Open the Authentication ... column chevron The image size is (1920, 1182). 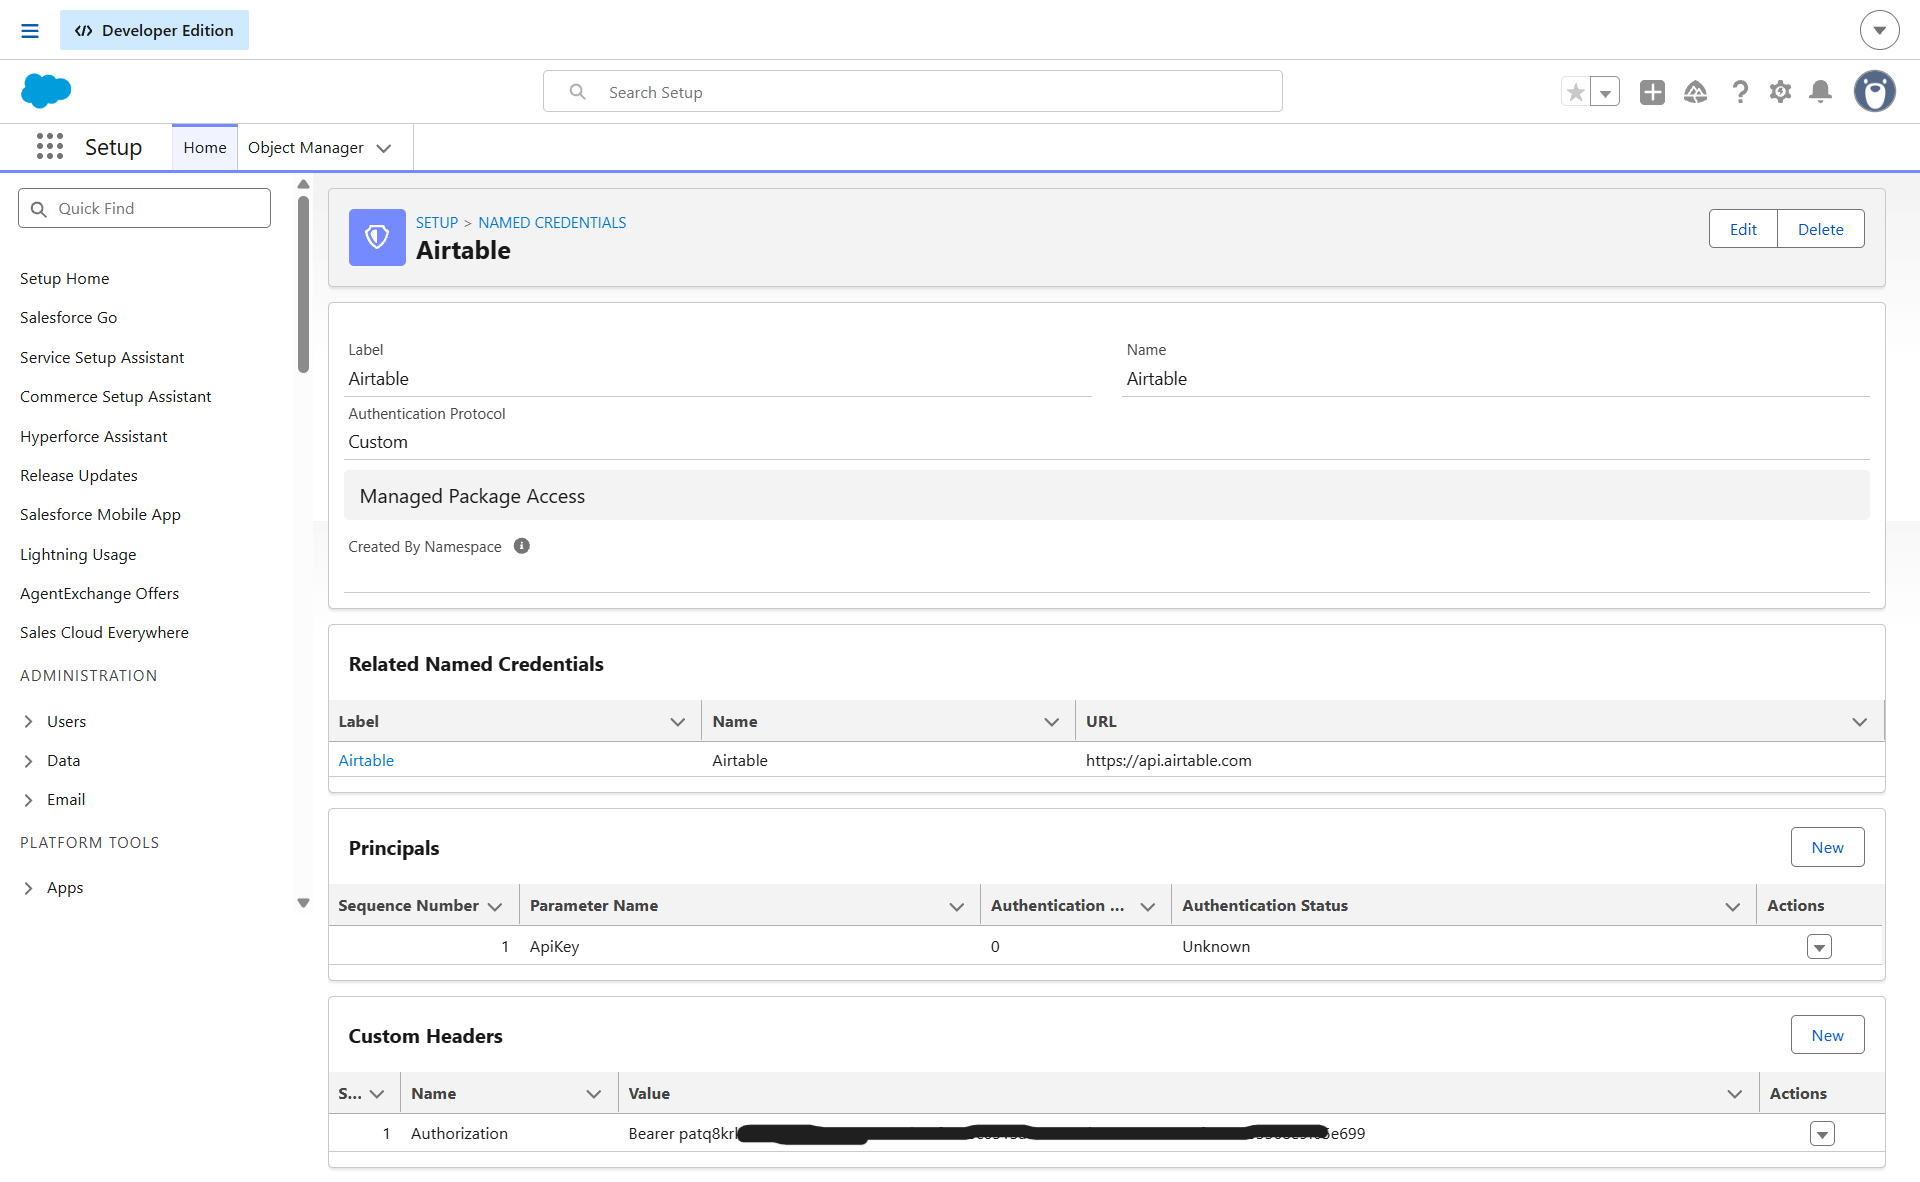click(1148, 906)
